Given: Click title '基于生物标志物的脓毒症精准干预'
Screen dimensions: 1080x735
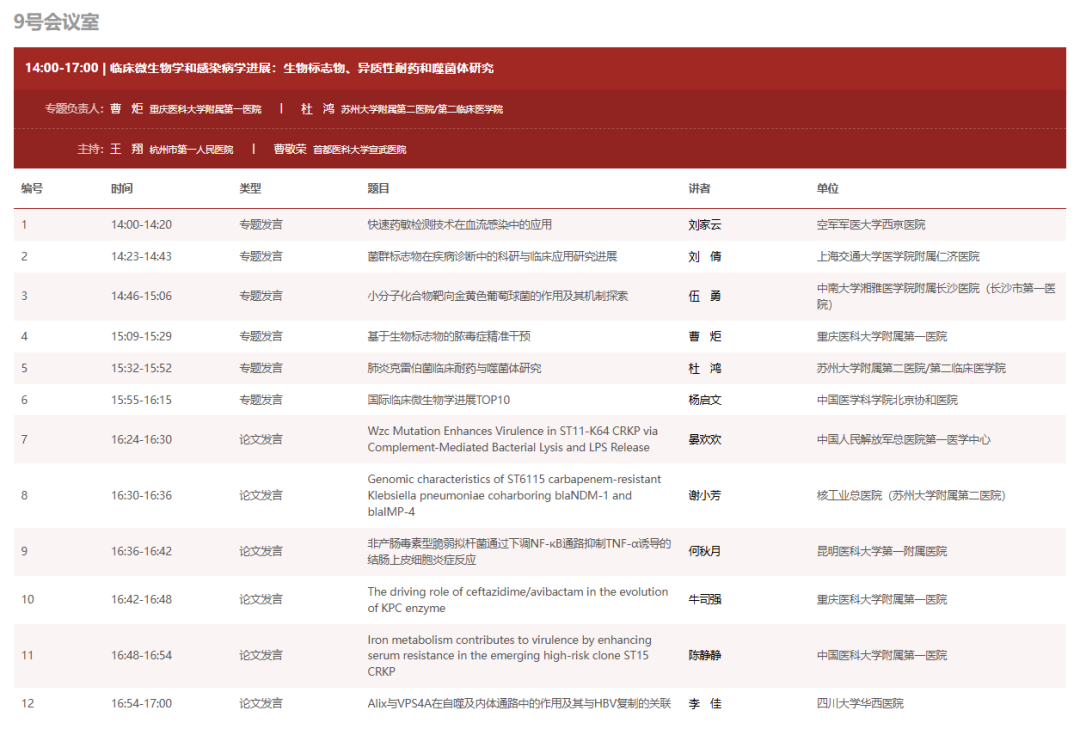Looking at the screenshot, I should pyautogui.click(x=448, y=336).
